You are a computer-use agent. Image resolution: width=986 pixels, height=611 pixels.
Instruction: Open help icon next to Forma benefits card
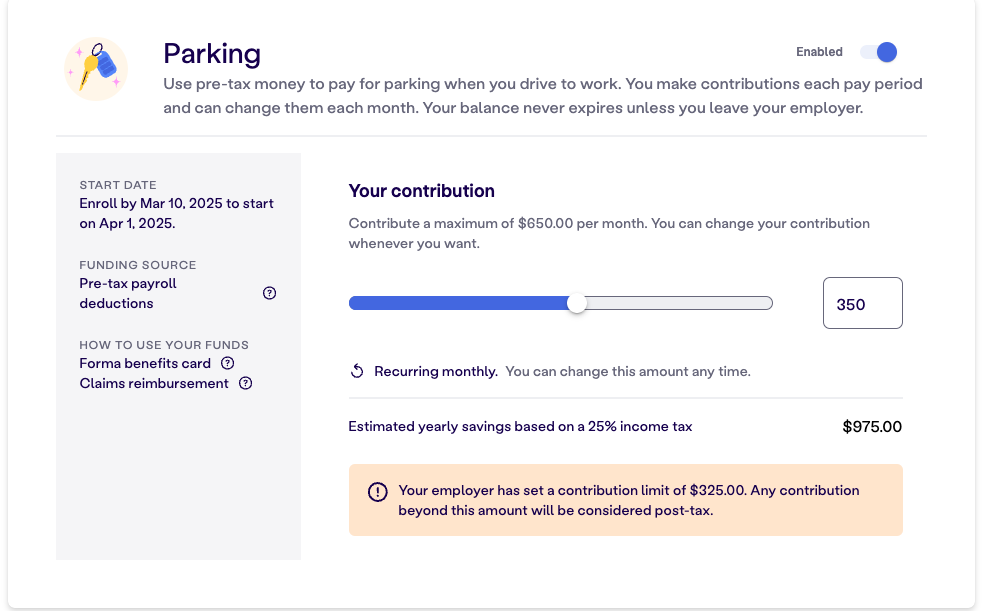(x=228, y=363)
